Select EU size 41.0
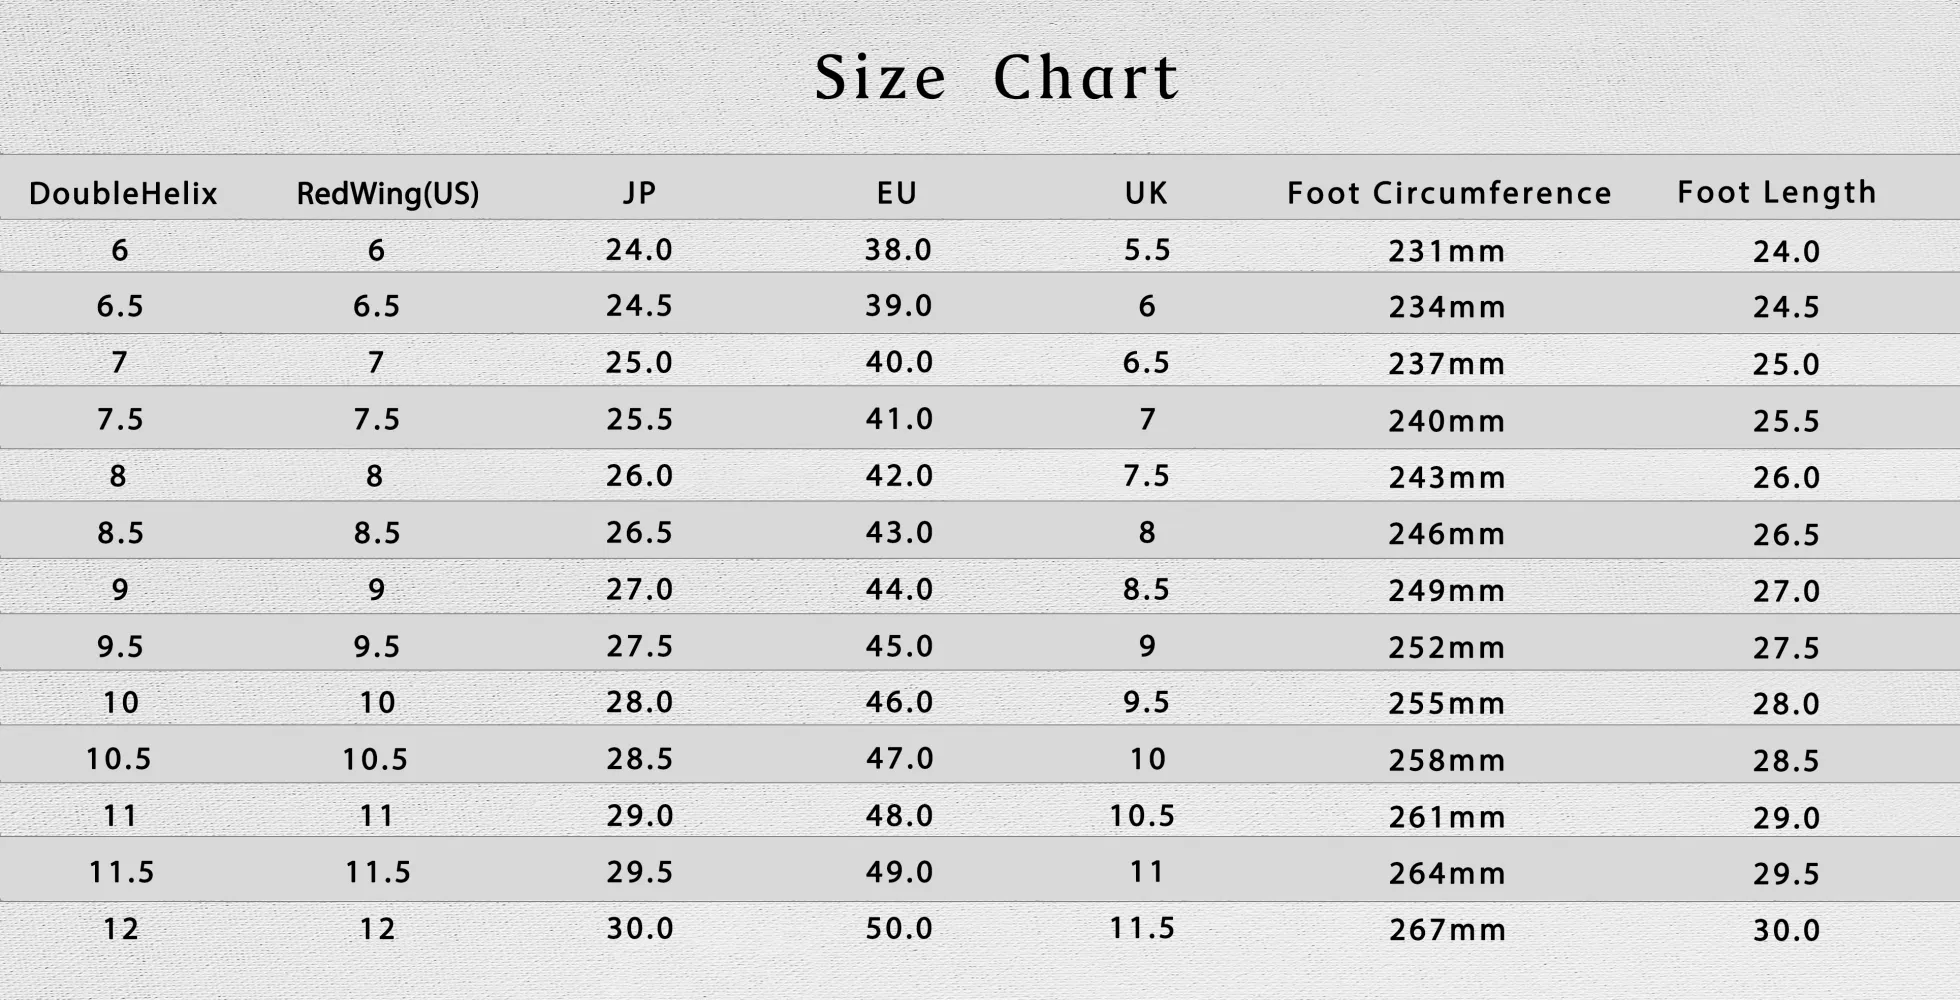Viewport: 1960px width, 1000px height. pos(899,419)
